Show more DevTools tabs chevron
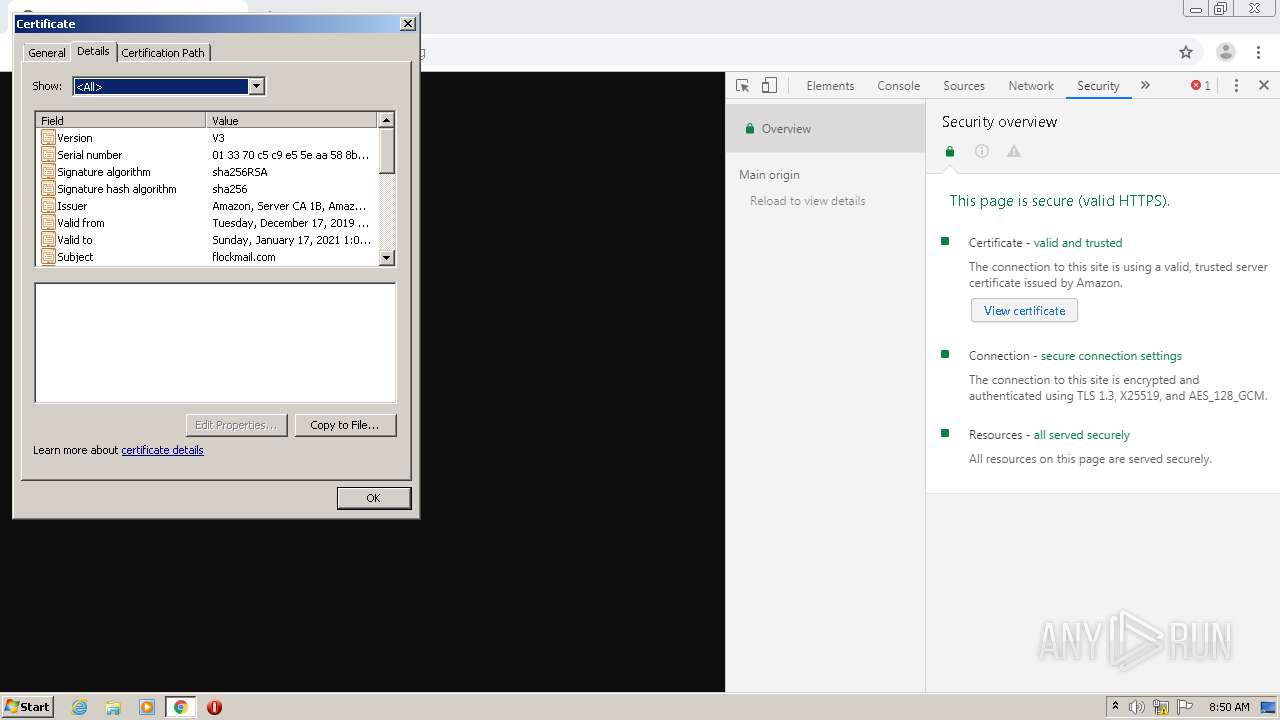This screenshot has height=720, width=1280. click(x=1145, y=86)
